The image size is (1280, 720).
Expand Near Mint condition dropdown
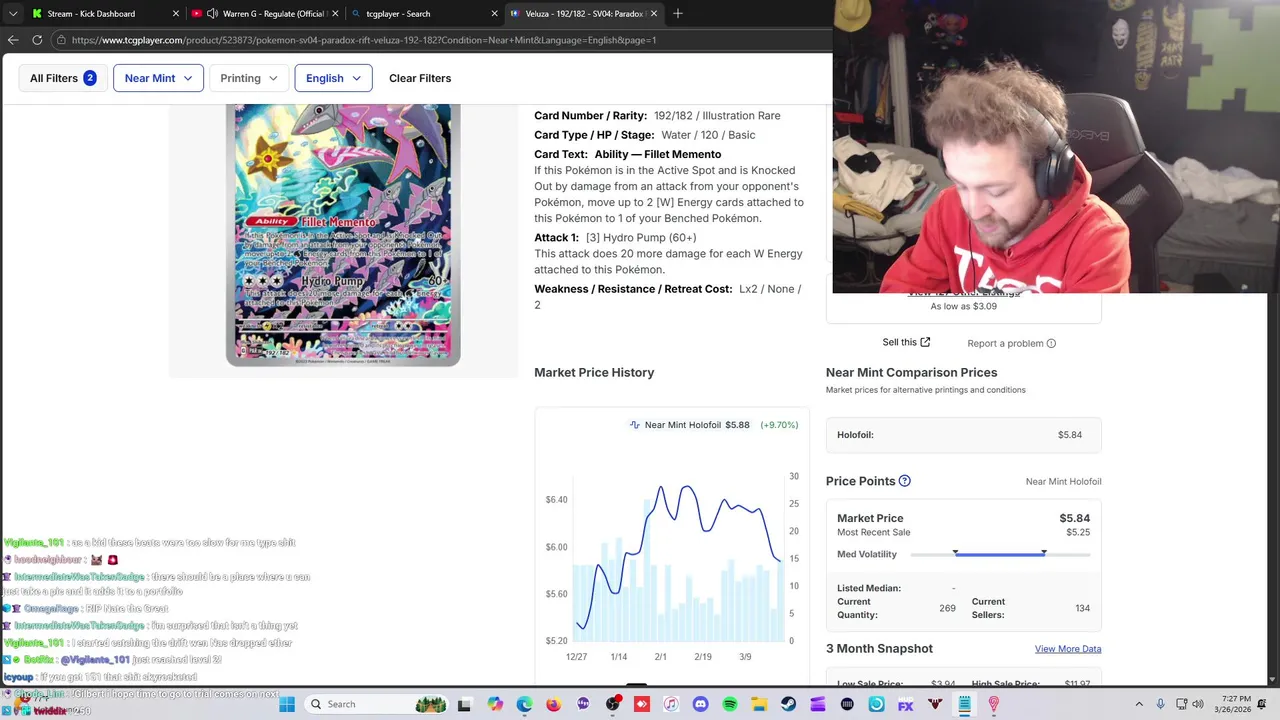click(158, 78)
